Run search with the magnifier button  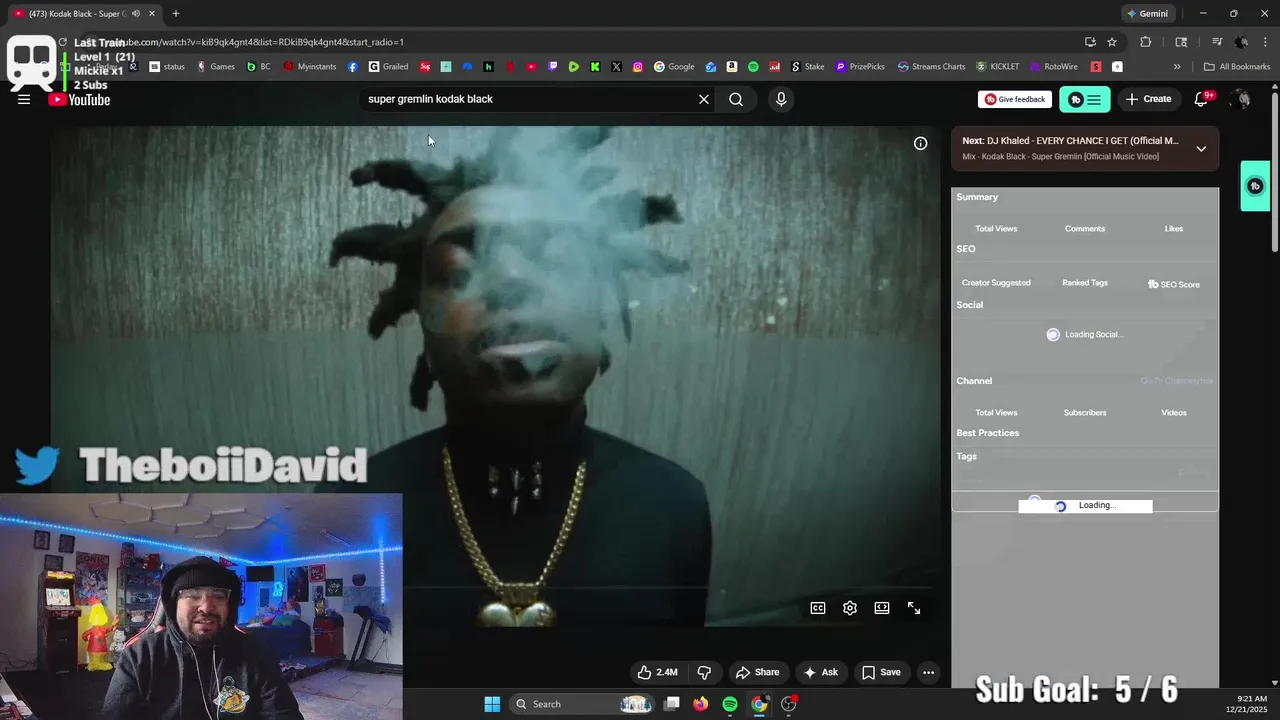click(x=736, y=99)
